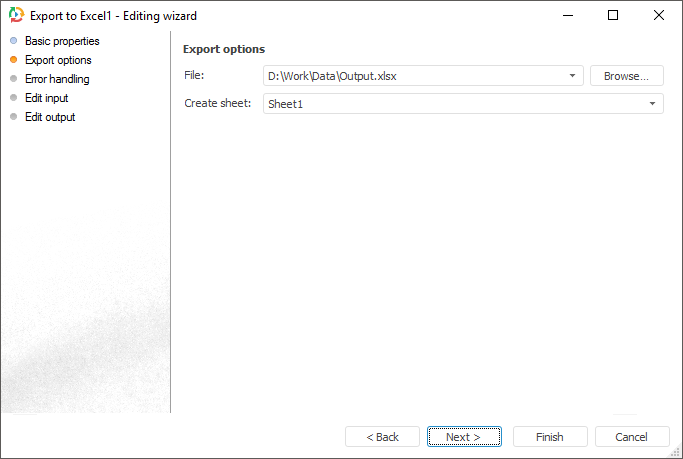
Task: Click the Sheet1 sheet name field
Action: pos(450,104)
